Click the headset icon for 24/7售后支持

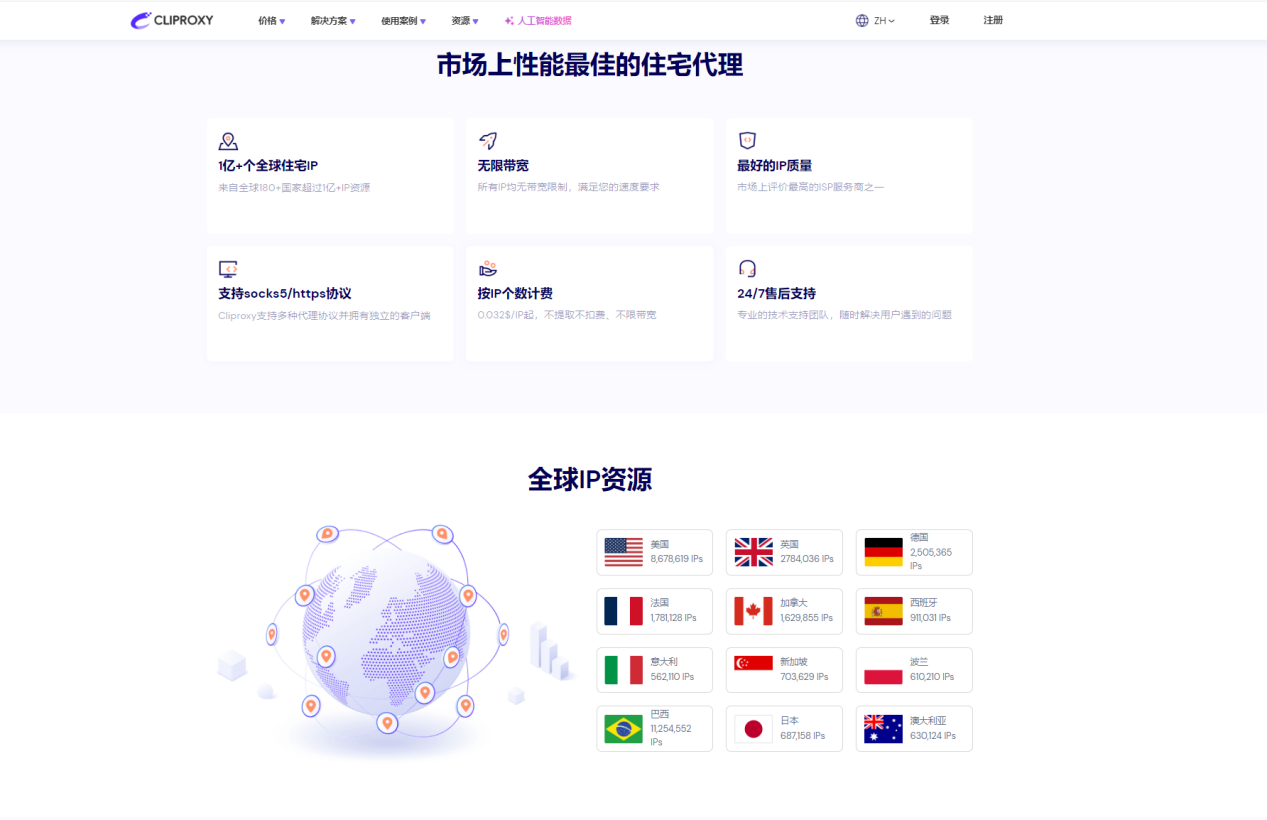click(x=746, y=269)
